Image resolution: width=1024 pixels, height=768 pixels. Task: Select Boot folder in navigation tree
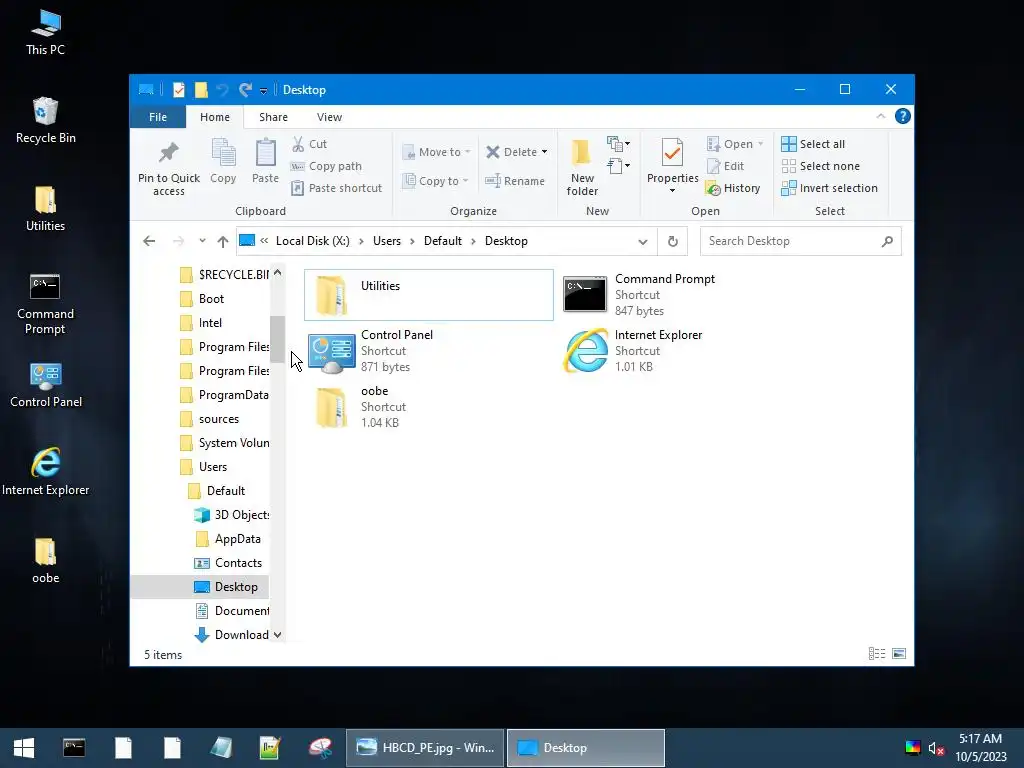pos(202,299)
